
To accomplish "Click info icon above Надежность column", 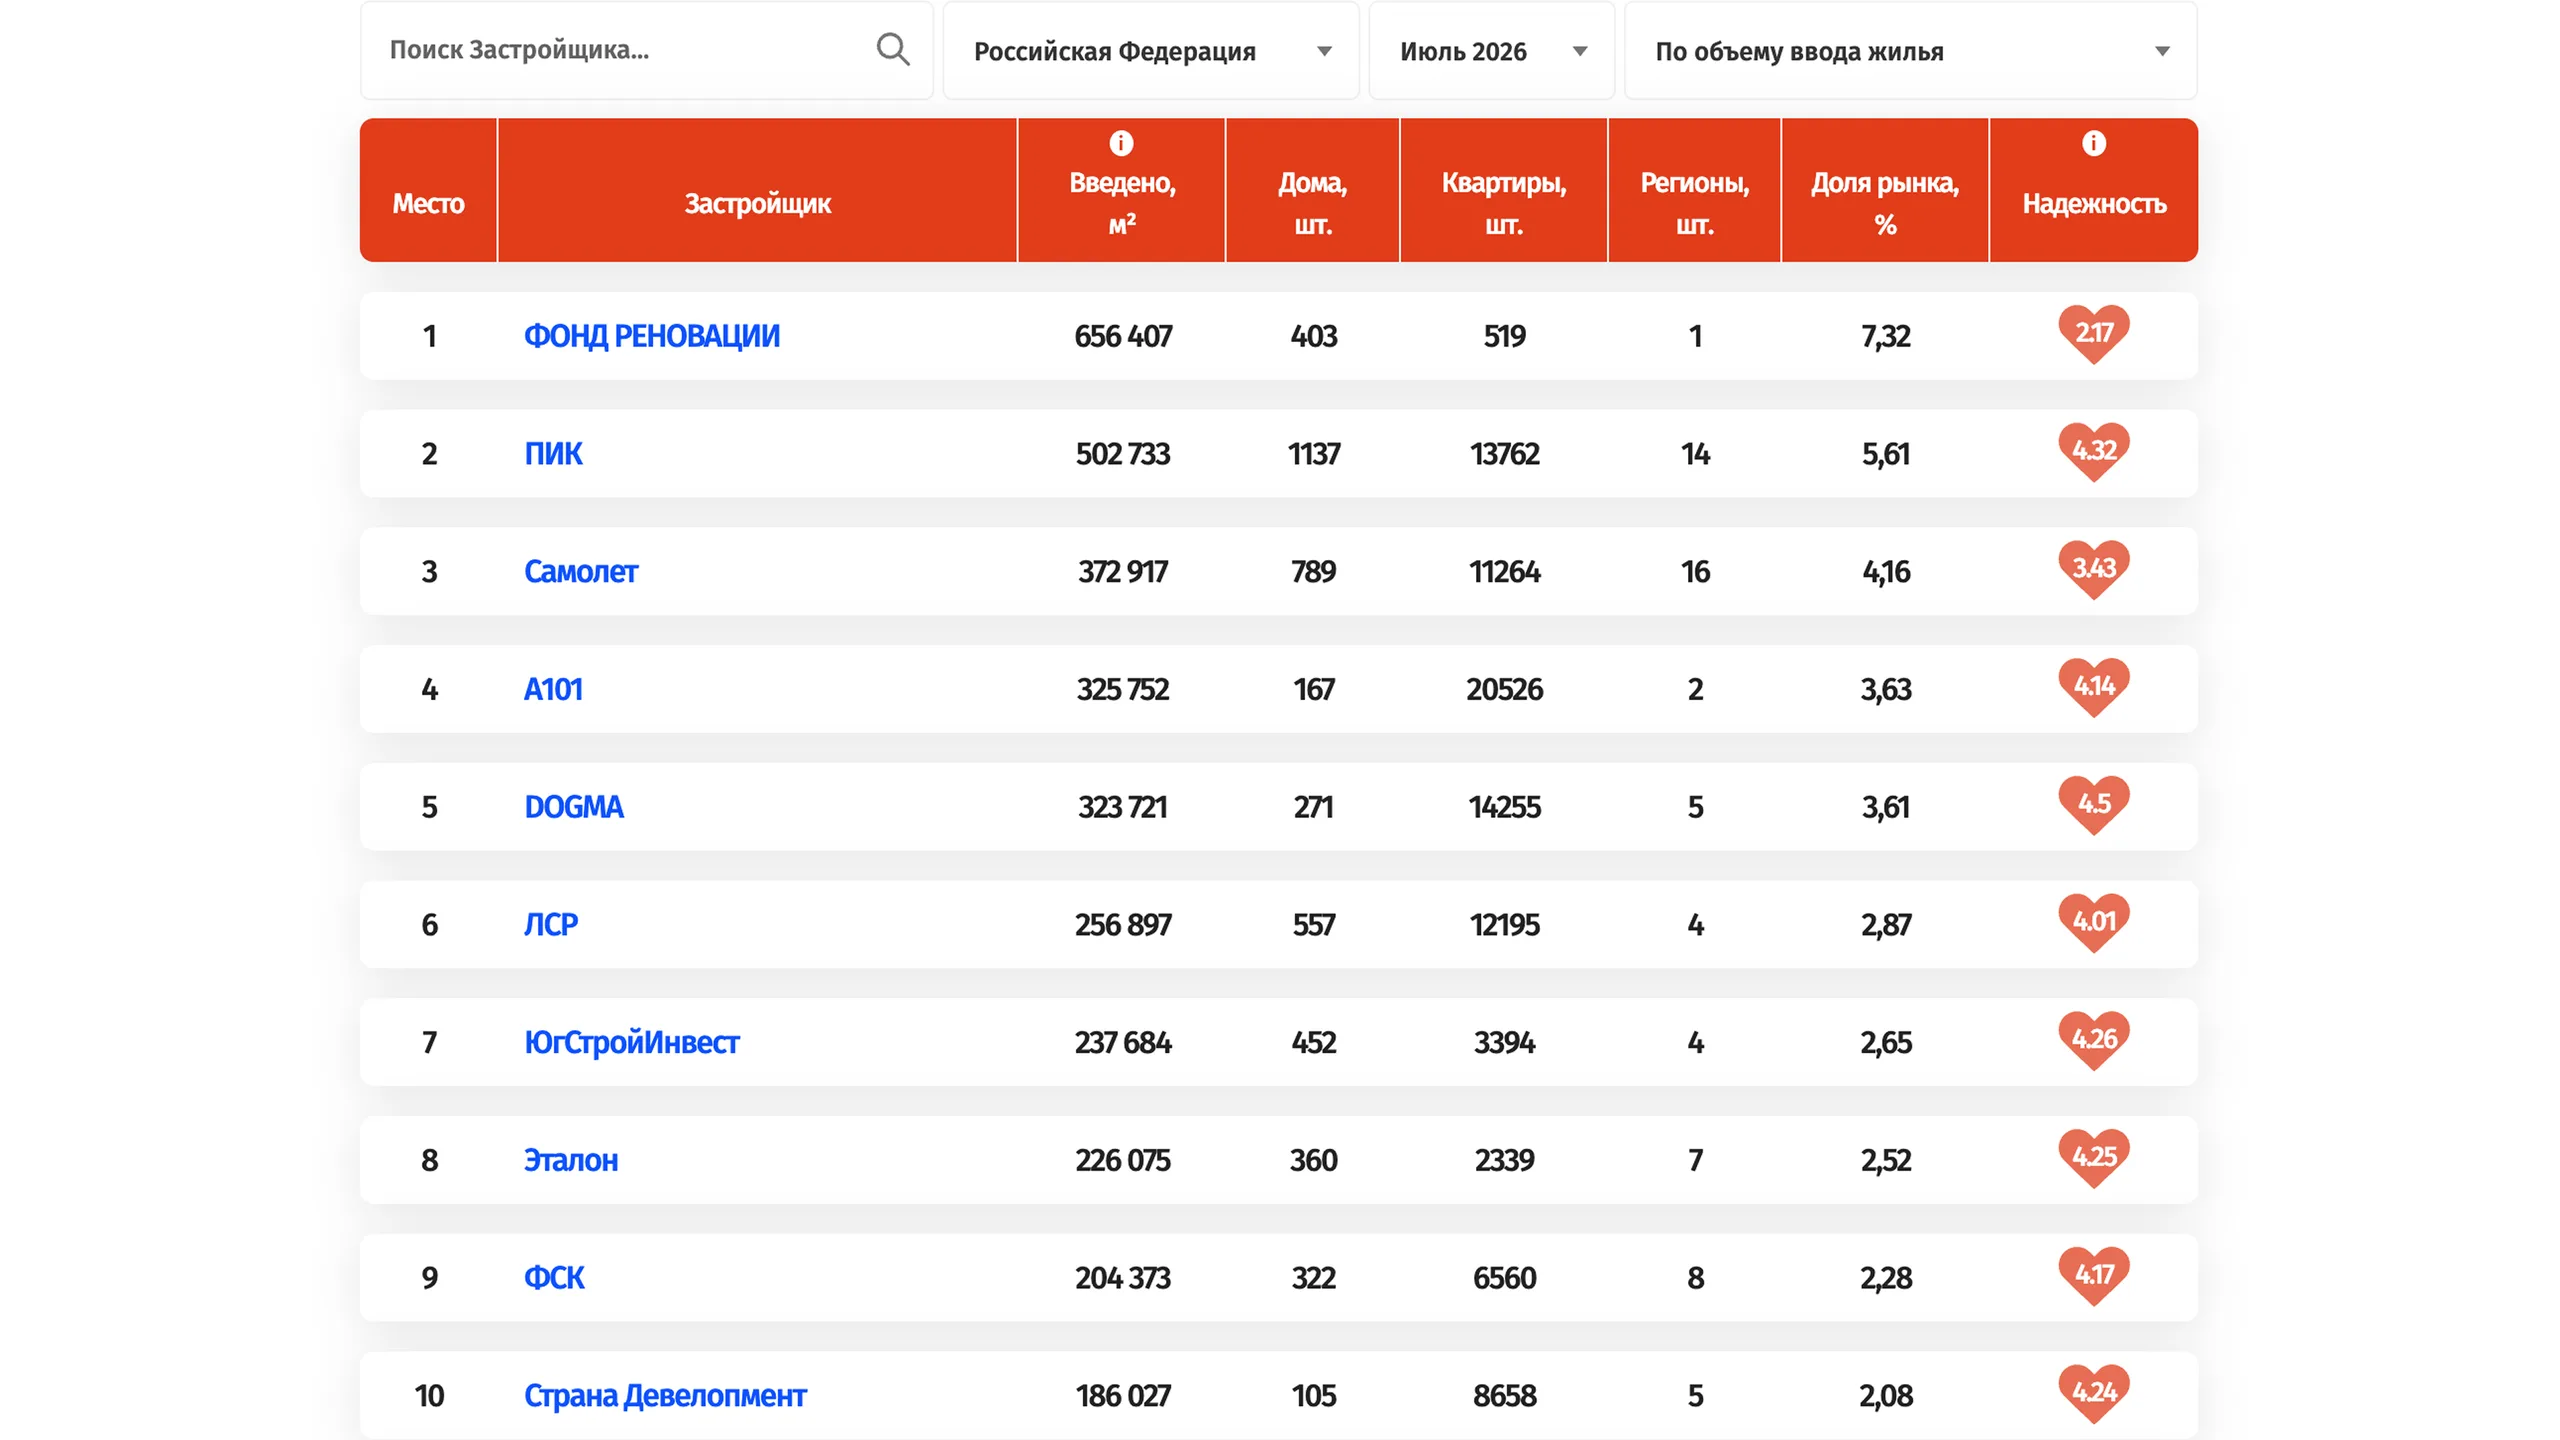I will click(2093, 143).
